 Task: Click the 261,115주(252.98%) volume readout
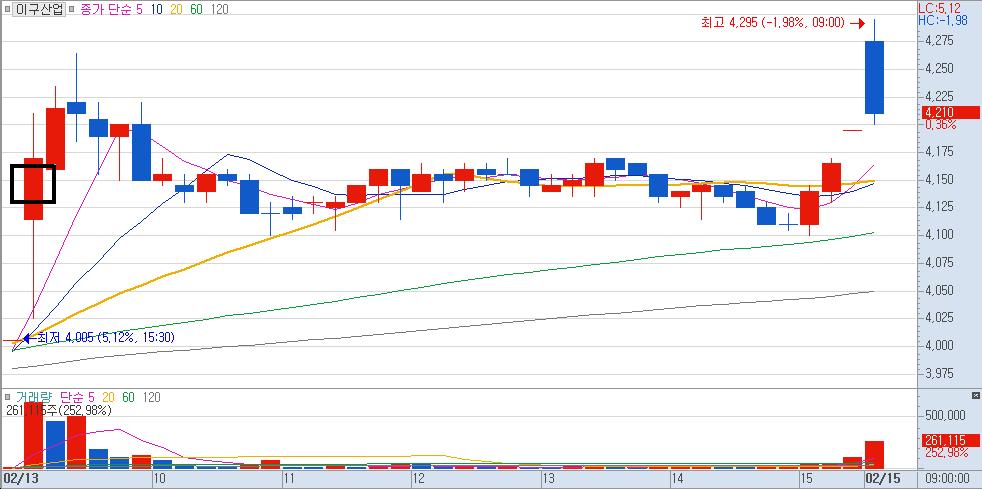point(58,411)
